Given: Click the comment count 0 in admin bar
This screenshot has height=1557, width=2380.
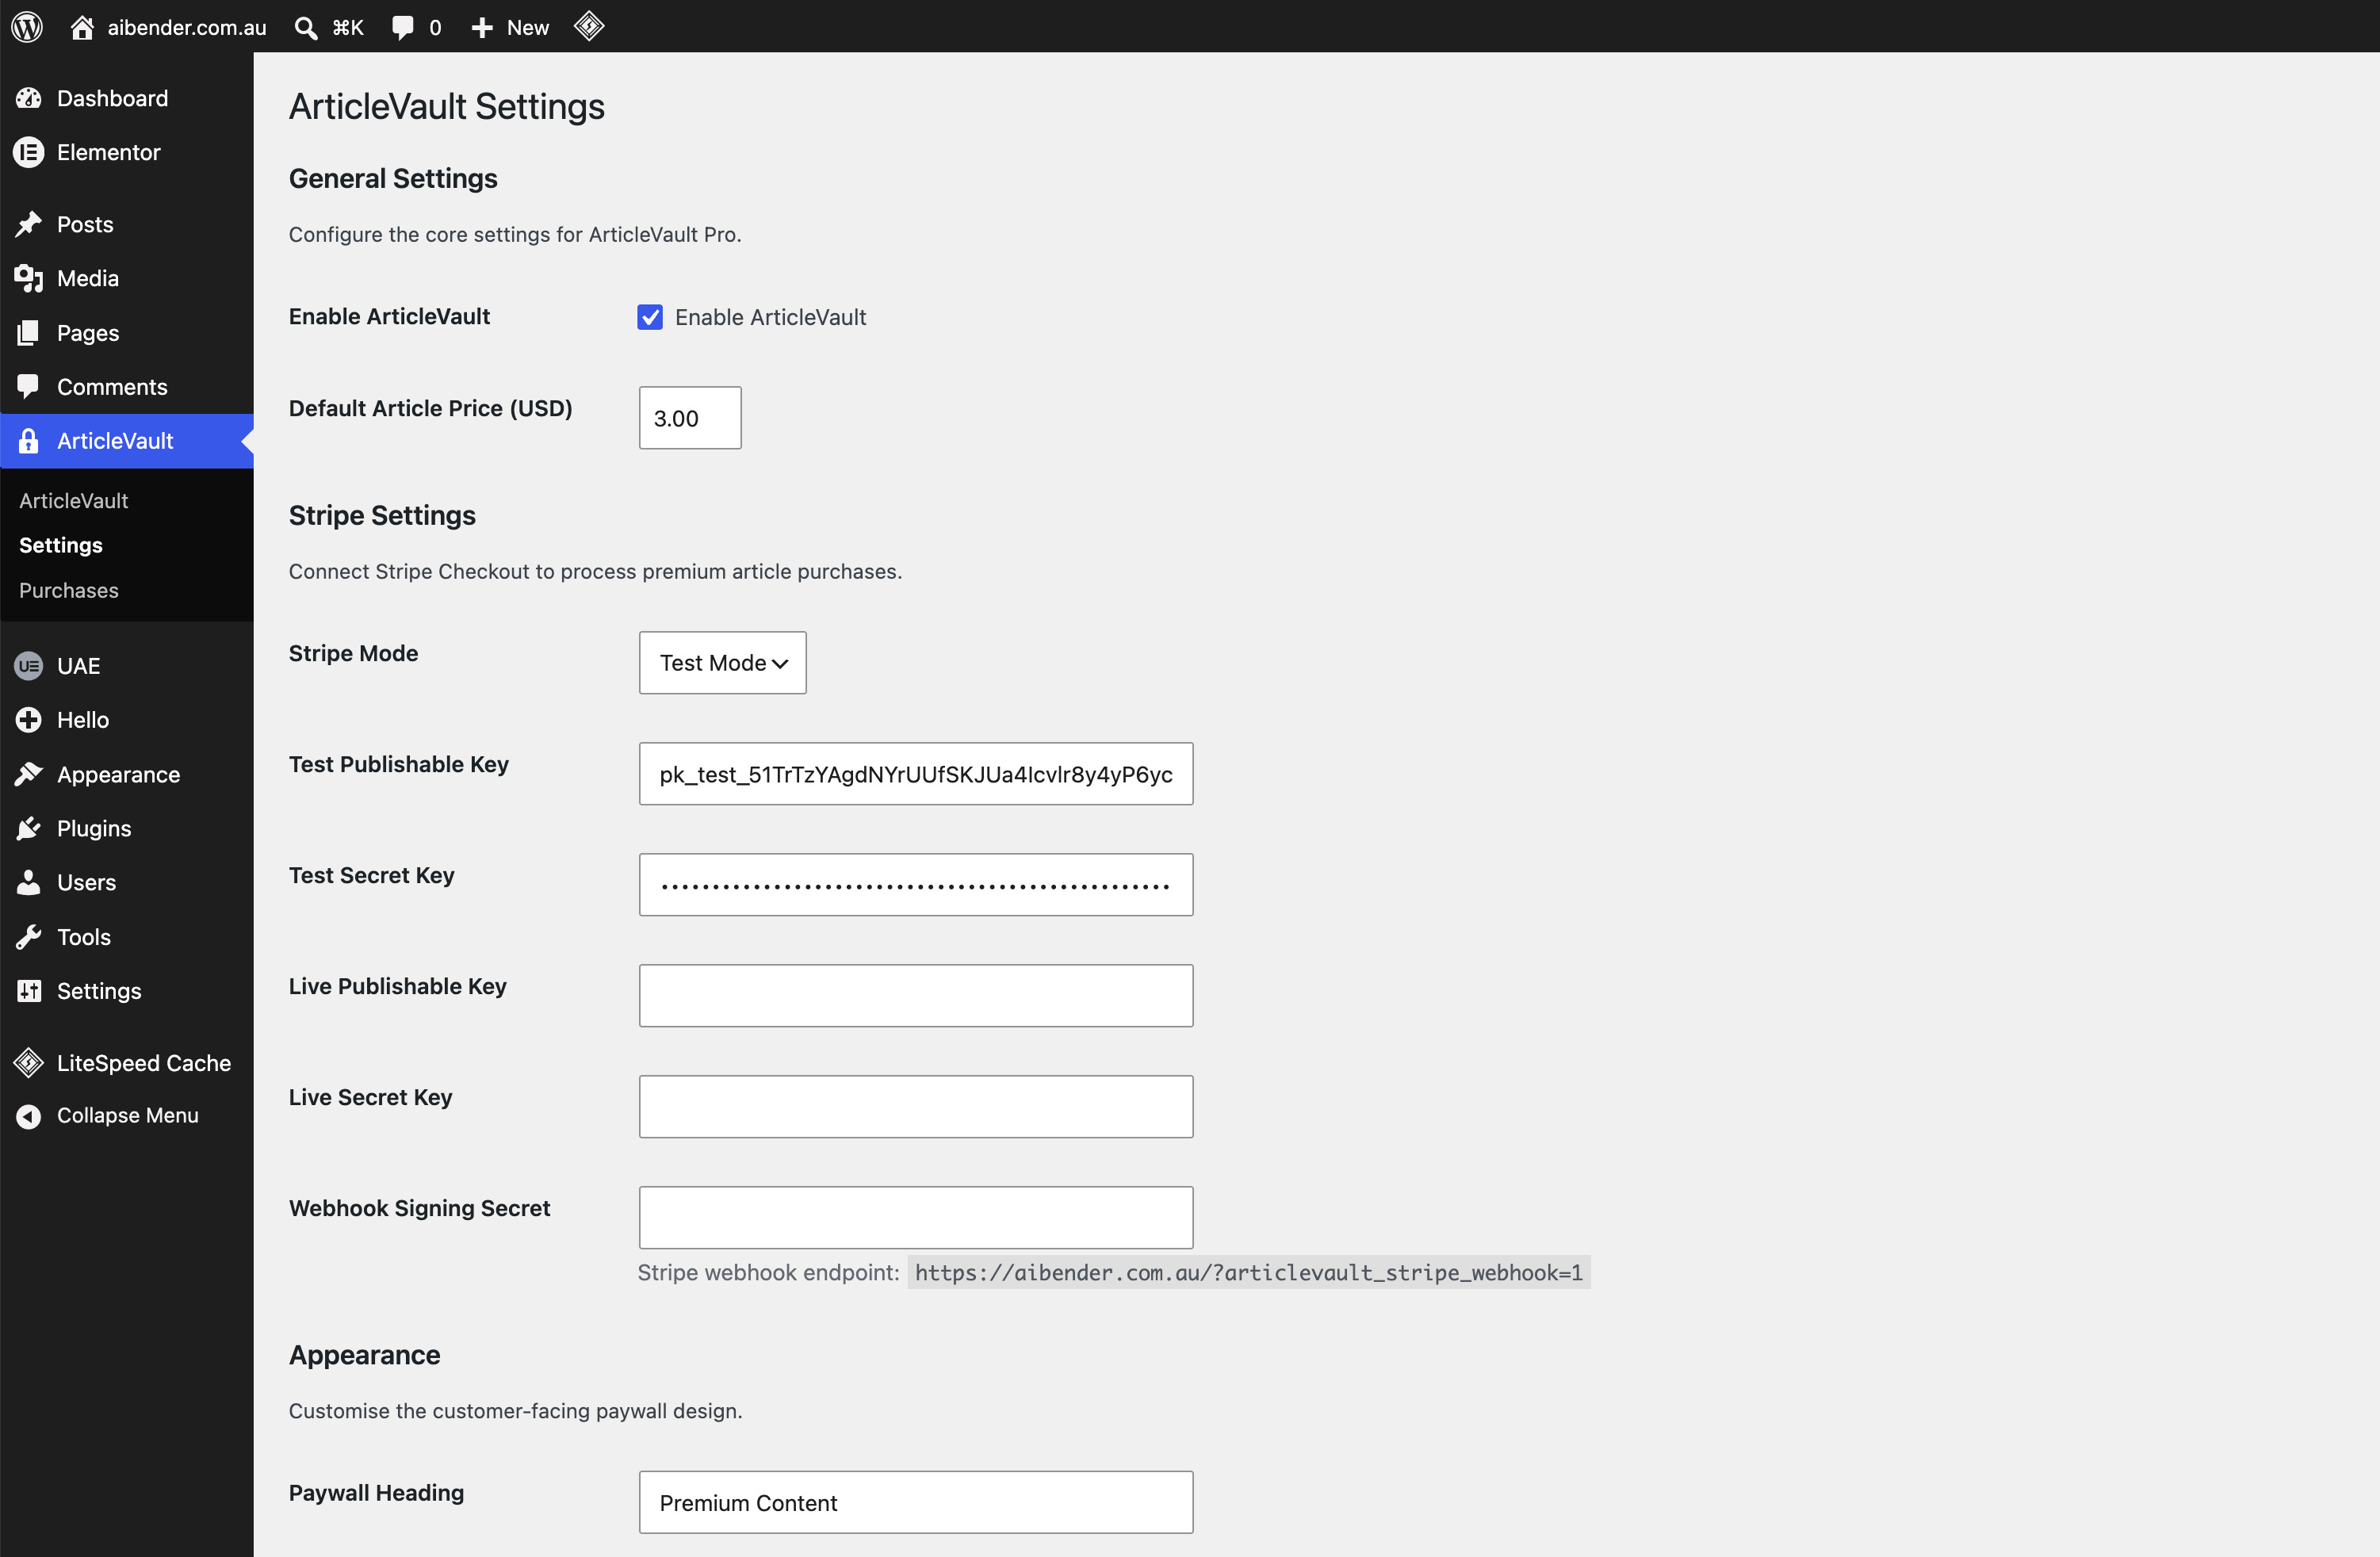Looking at the screenshot, I should point(435,28).
